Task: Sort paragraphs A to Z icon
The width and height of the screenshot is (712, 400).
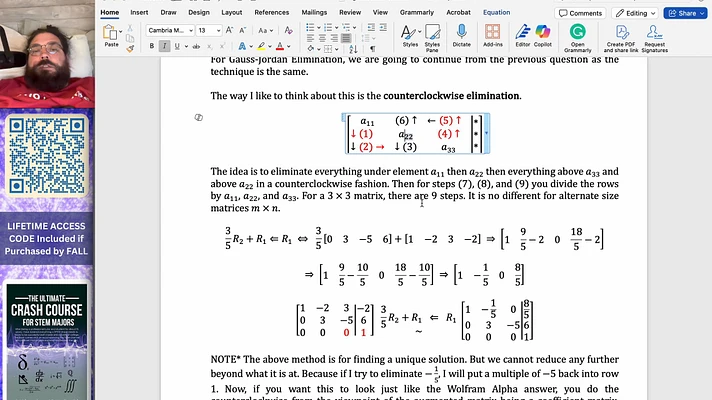Action: pos(353,49)
